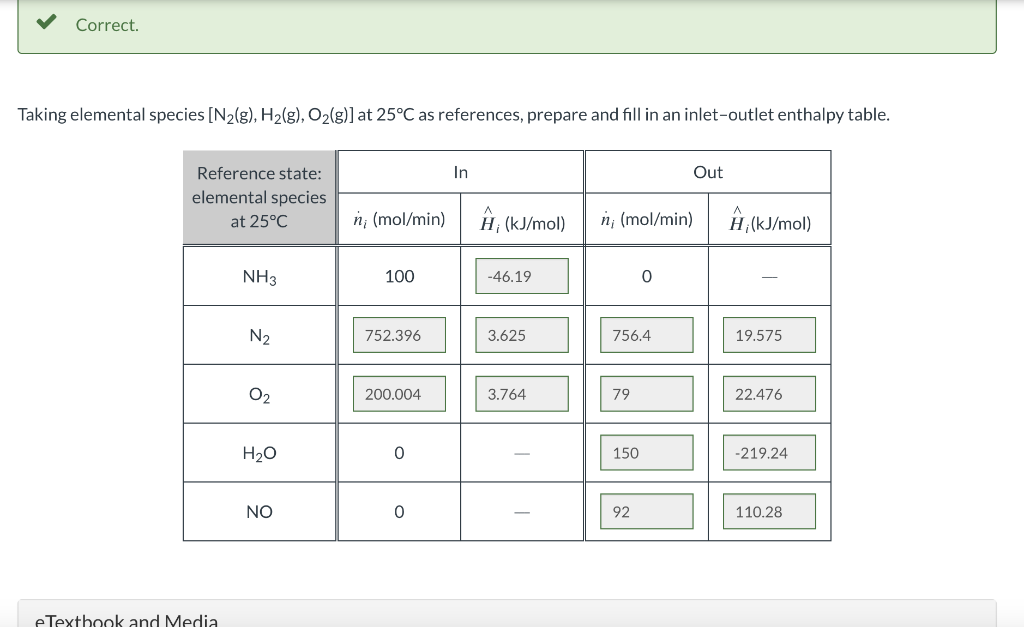This screenshot has height=627, width=1024.
Task: Select the O2 outlet enthalpy field showing 22.476
Action: (x=769, y=394)
